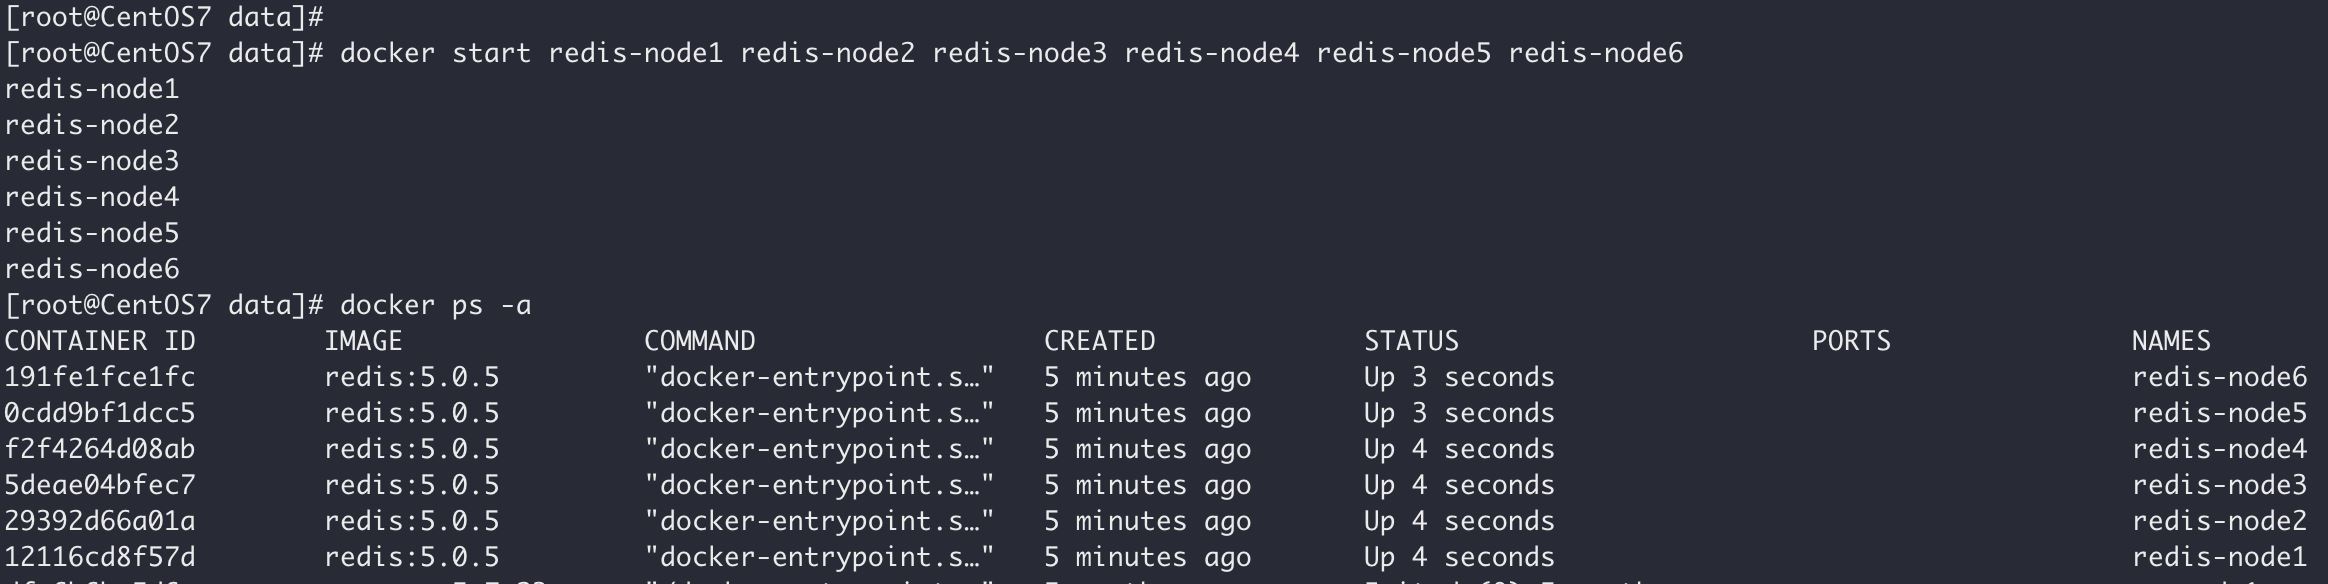Click the word "start" in the docker command

(x=491, y=53)
